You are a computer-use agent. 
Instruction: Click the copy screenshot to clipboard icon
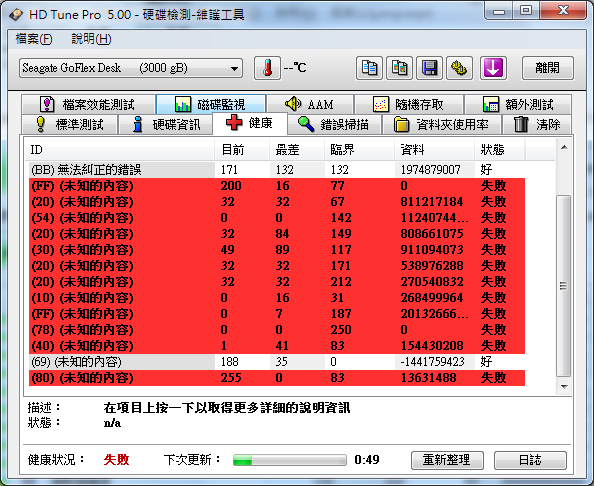399,68
